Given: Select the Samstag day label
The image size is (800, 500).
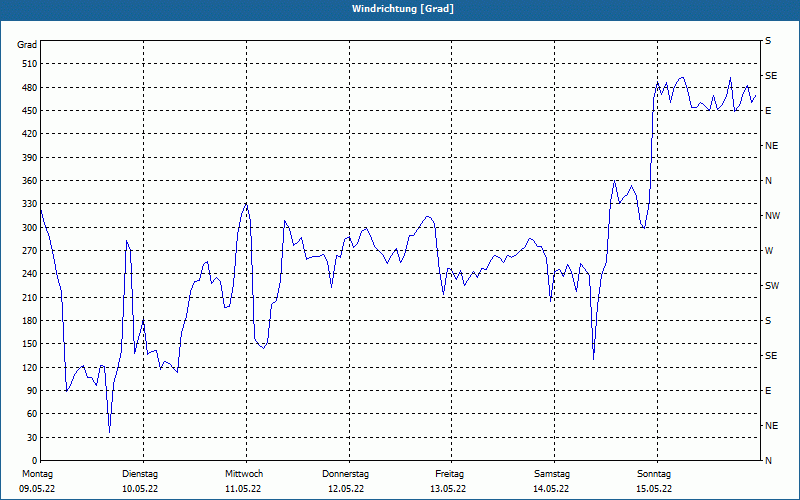Looking at the screenshot, I should 552,474.
